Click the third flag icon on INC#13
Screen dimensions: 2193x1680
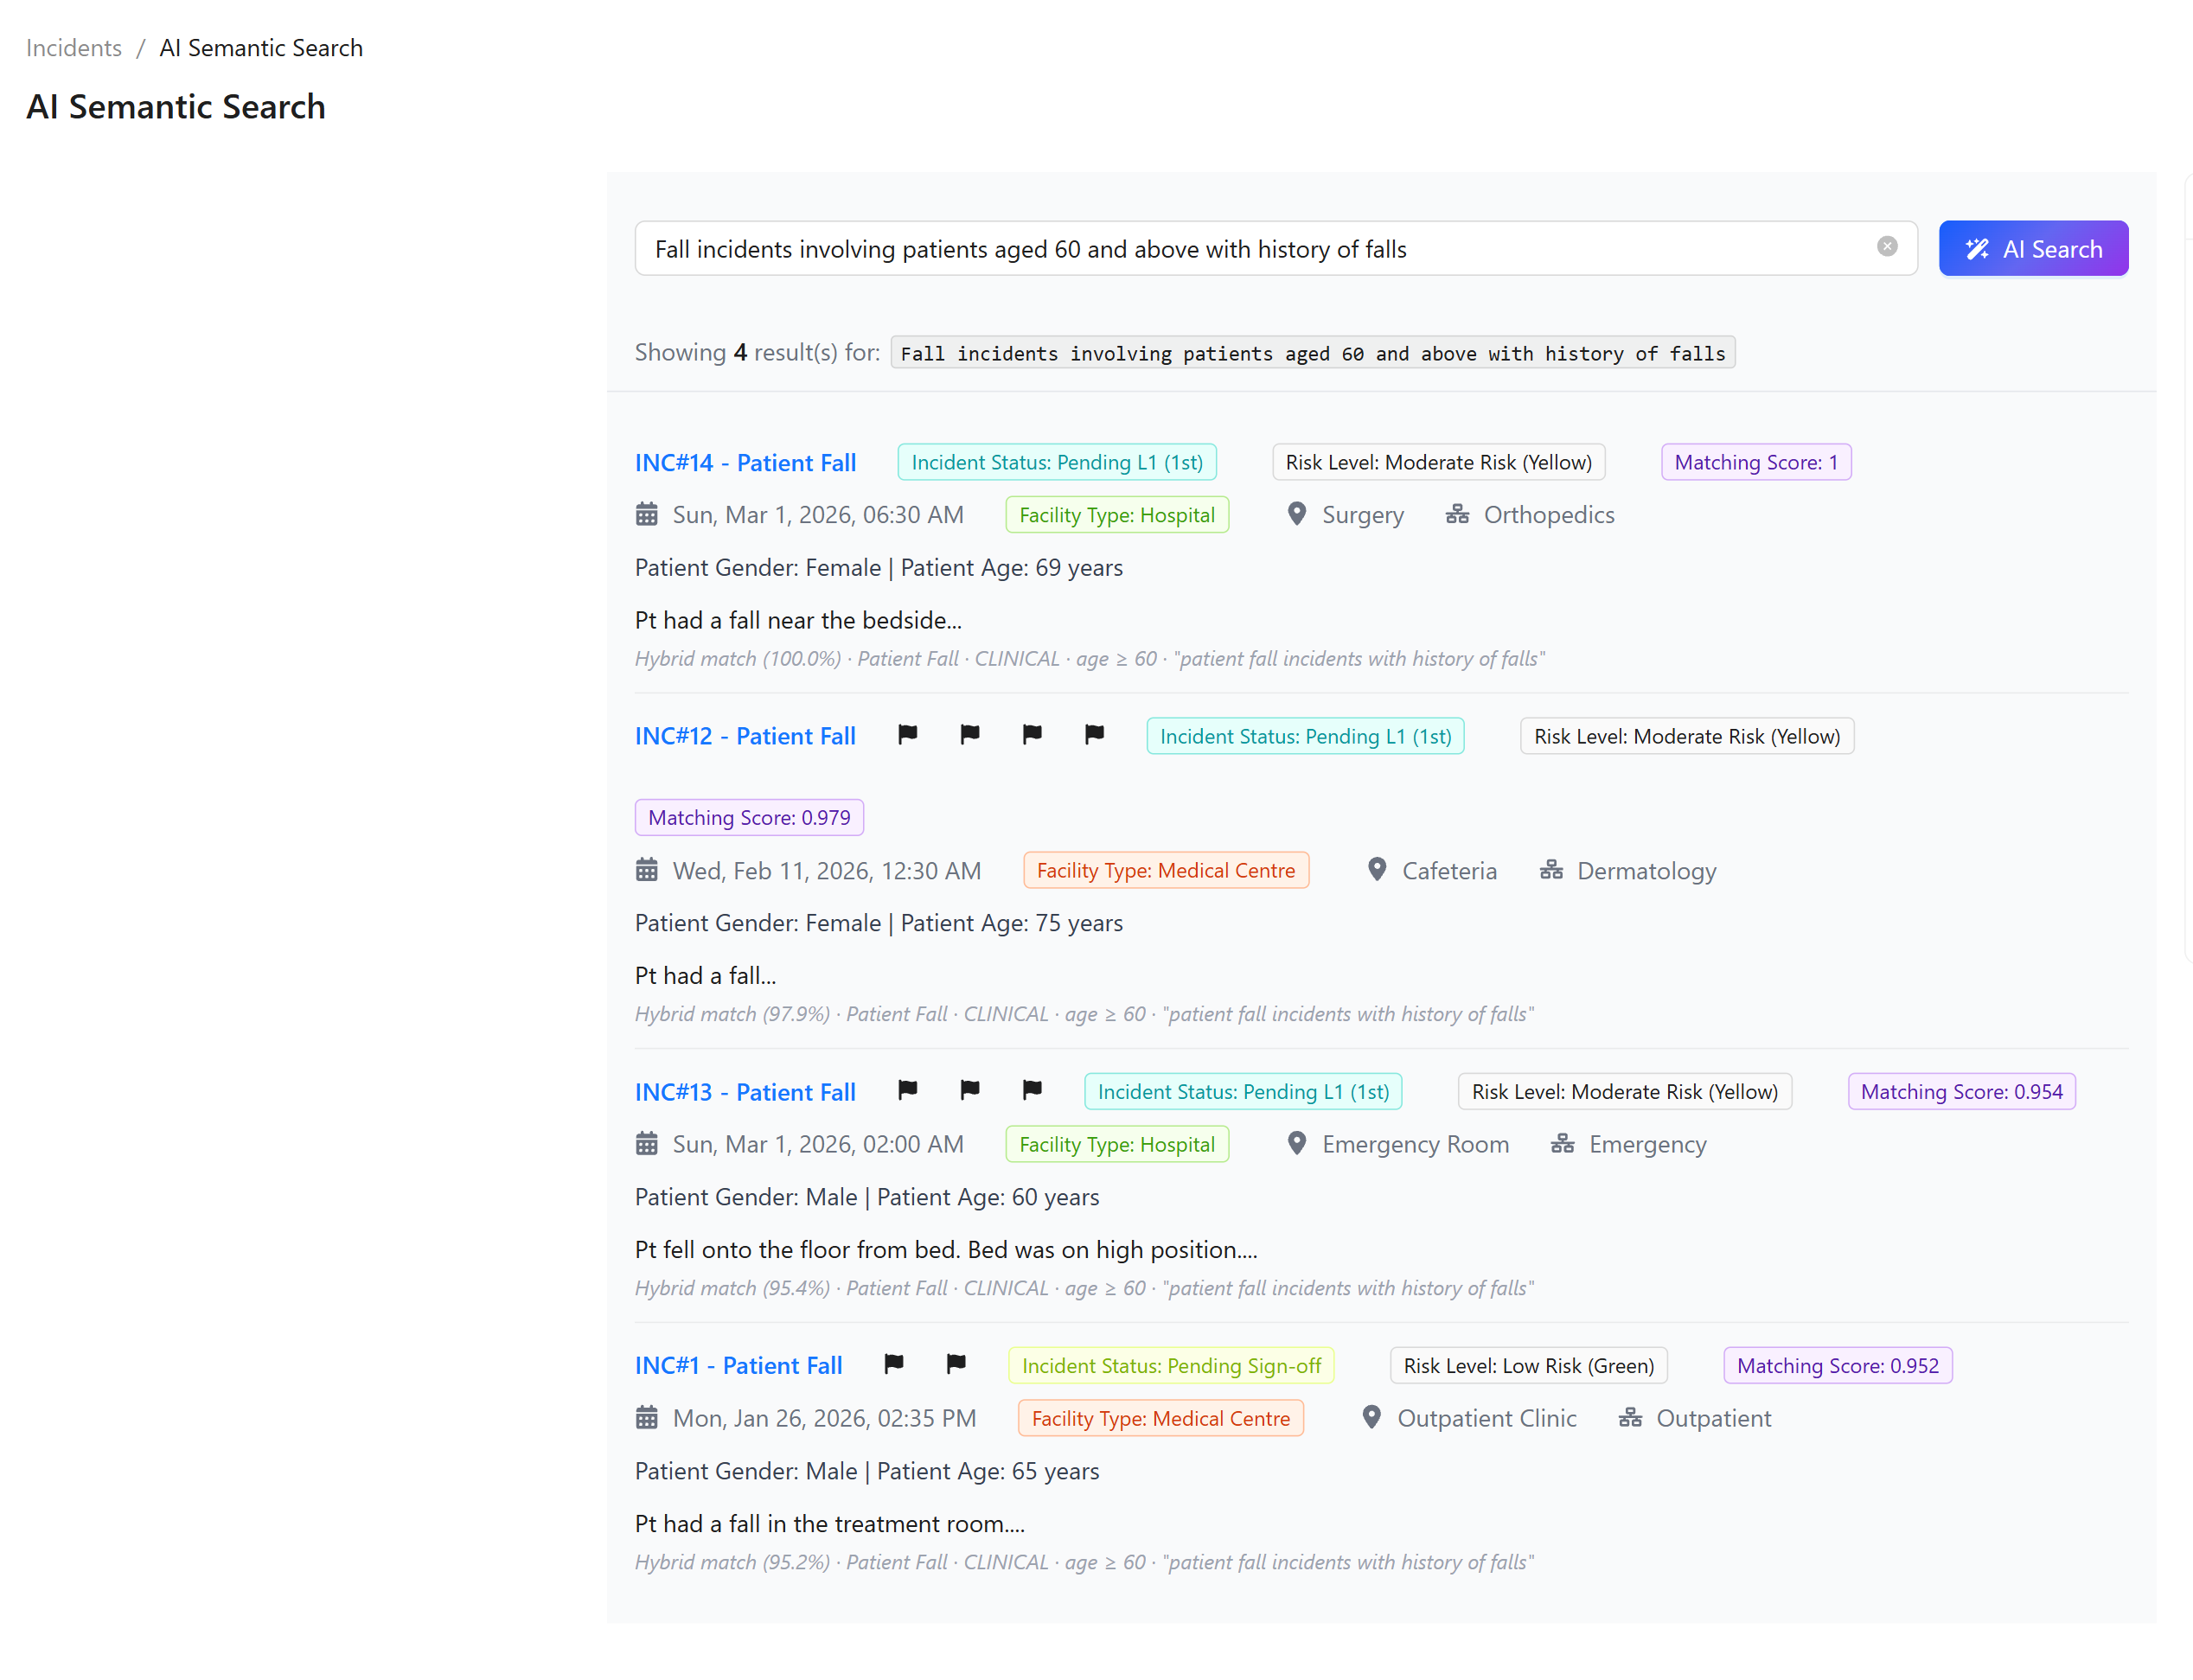point(1032,1090)
